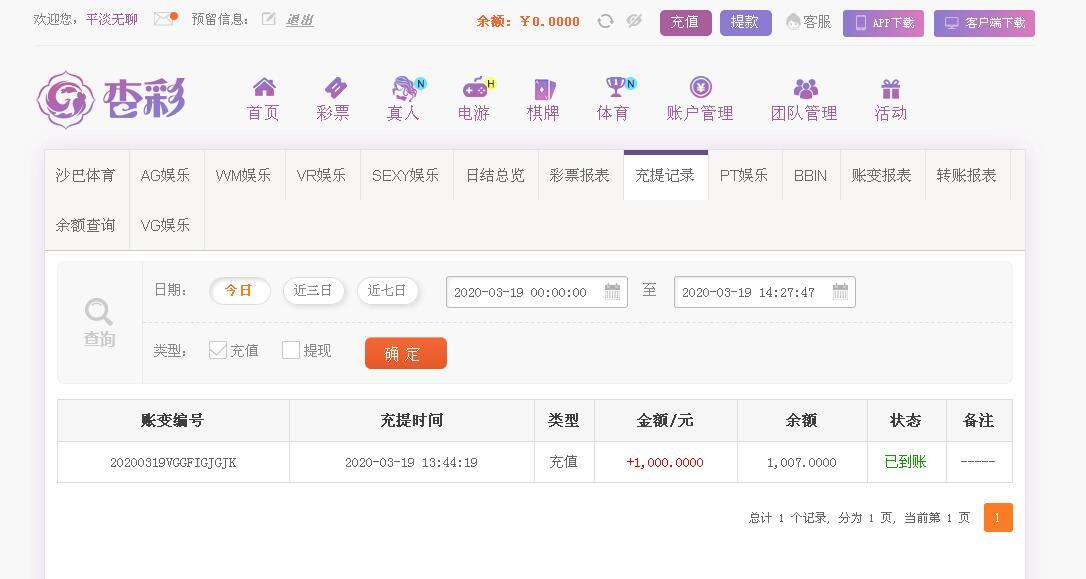Open the 彩票 lottery icon
Viewport: 1086px width, 579px height.
pos(335,87)
